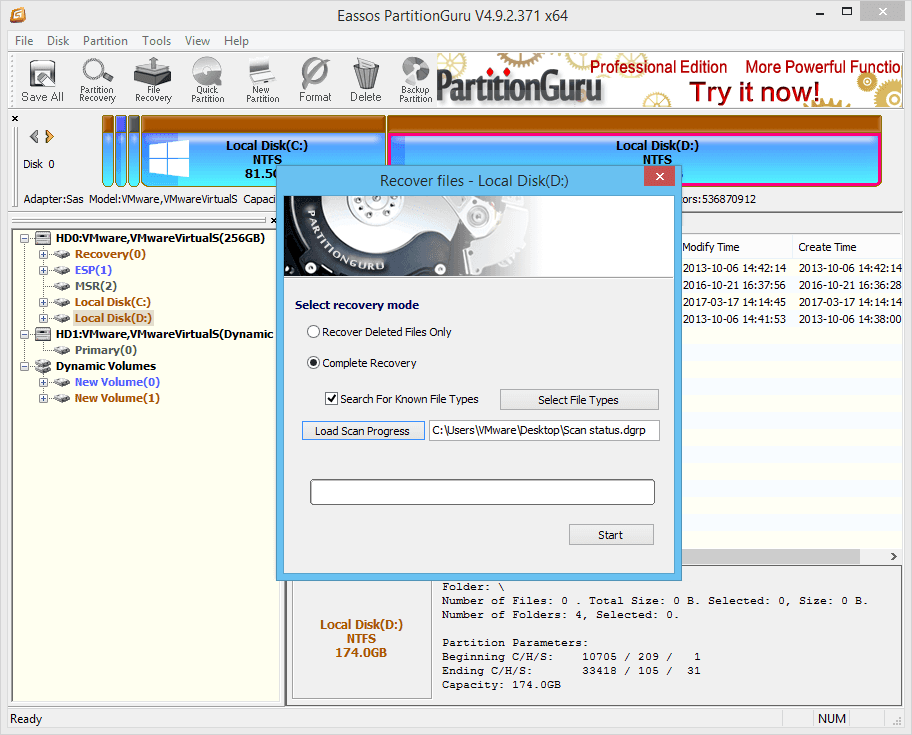Image resolution: width=912 pixels, height=735 pixels.
Task: Toggle Search For Known File Types checkbox
Action: [332, 399]
